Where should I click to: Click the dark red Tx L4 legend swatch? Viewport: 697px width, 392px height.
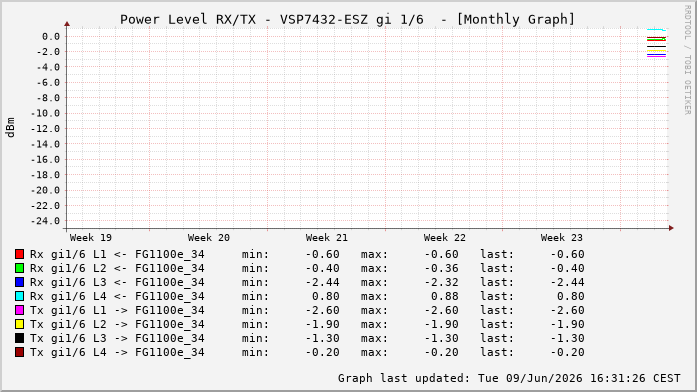(19, 352)
